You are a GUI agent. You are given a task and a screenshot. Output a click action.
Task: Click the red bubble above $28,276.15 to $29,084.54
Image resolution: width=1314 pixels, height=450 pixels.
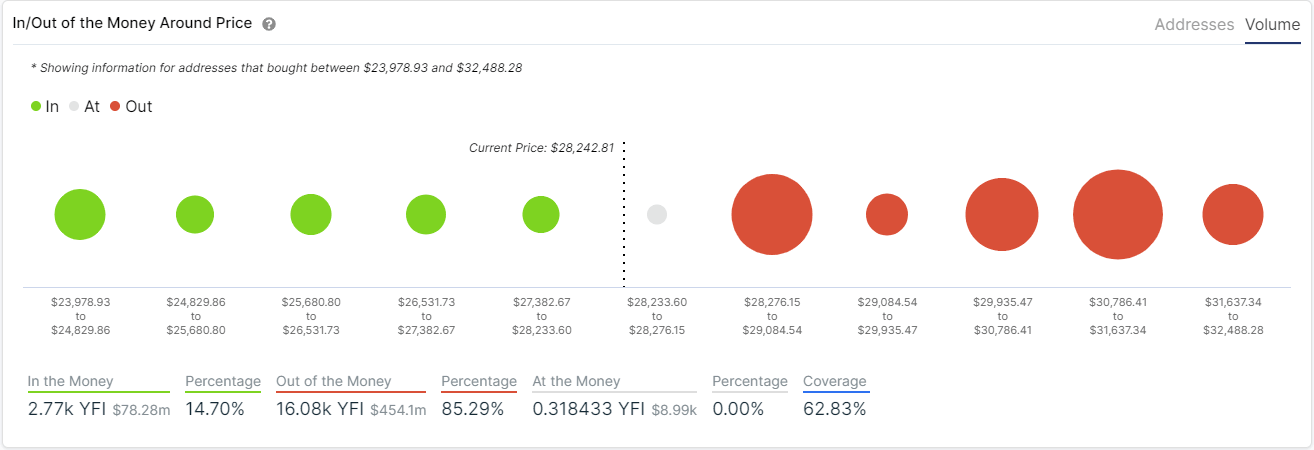(x=772, y=214)
